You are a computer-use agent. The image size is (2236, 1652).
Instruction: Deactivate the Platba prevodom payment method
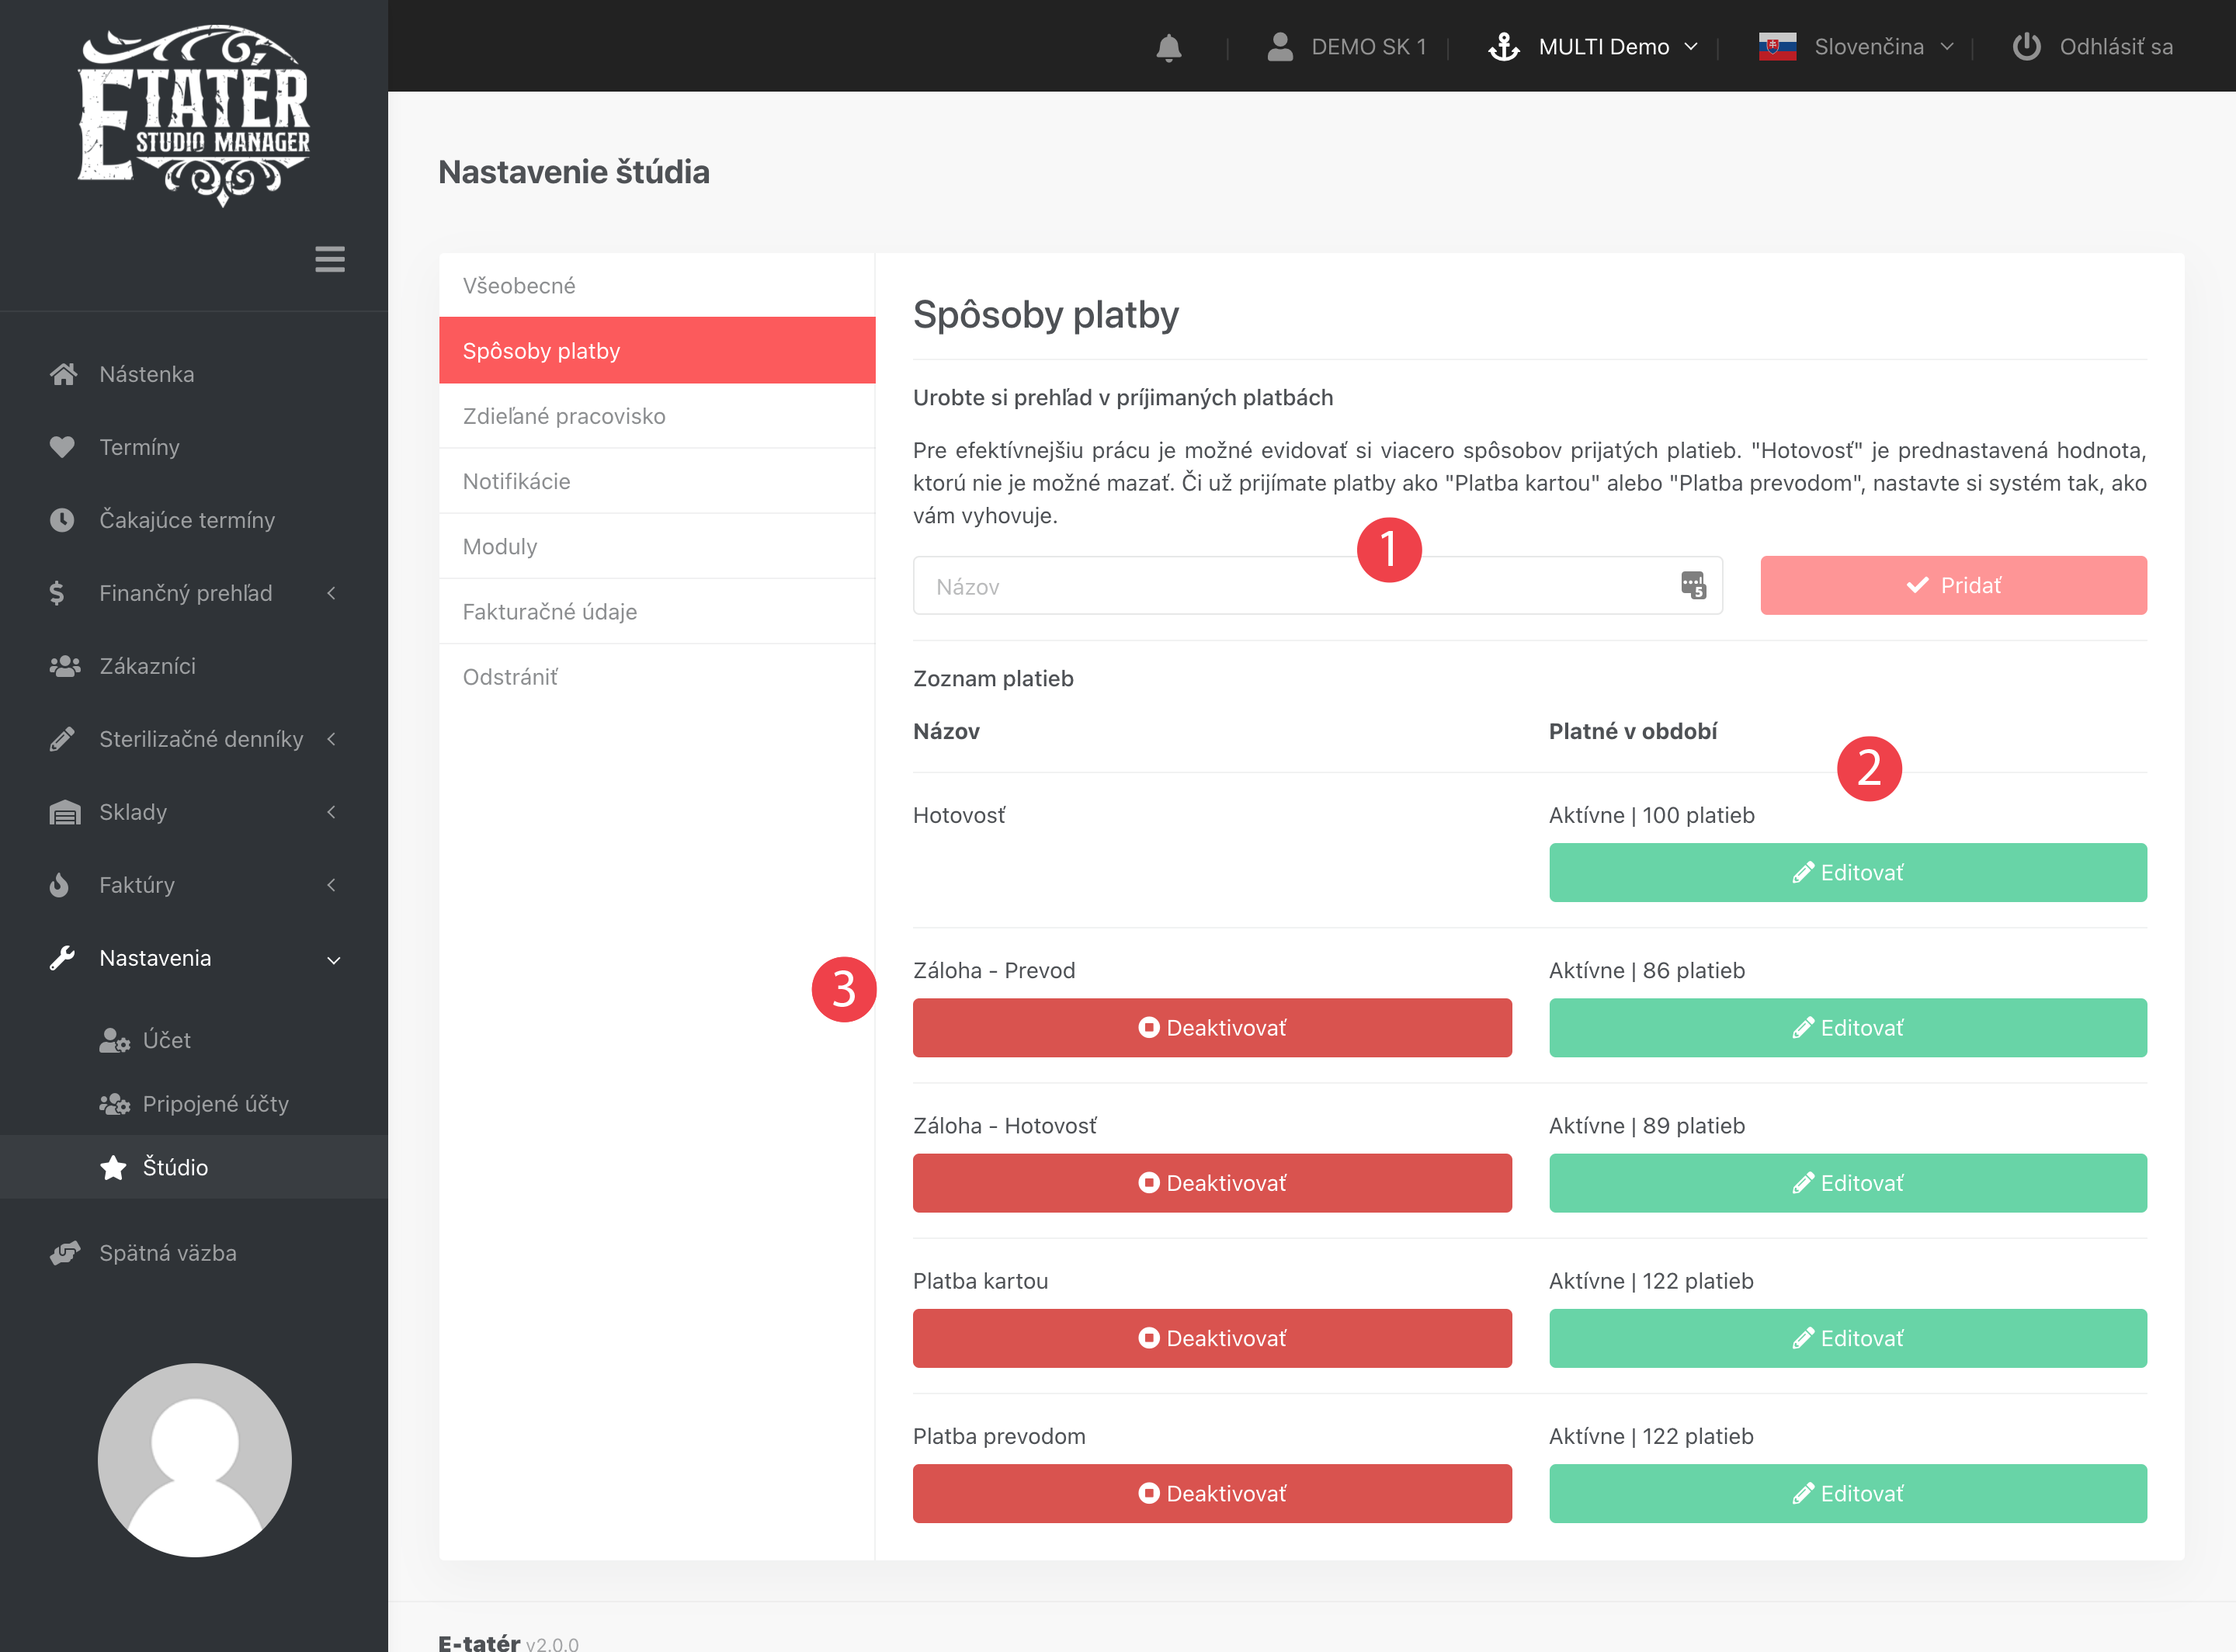1212,1493
